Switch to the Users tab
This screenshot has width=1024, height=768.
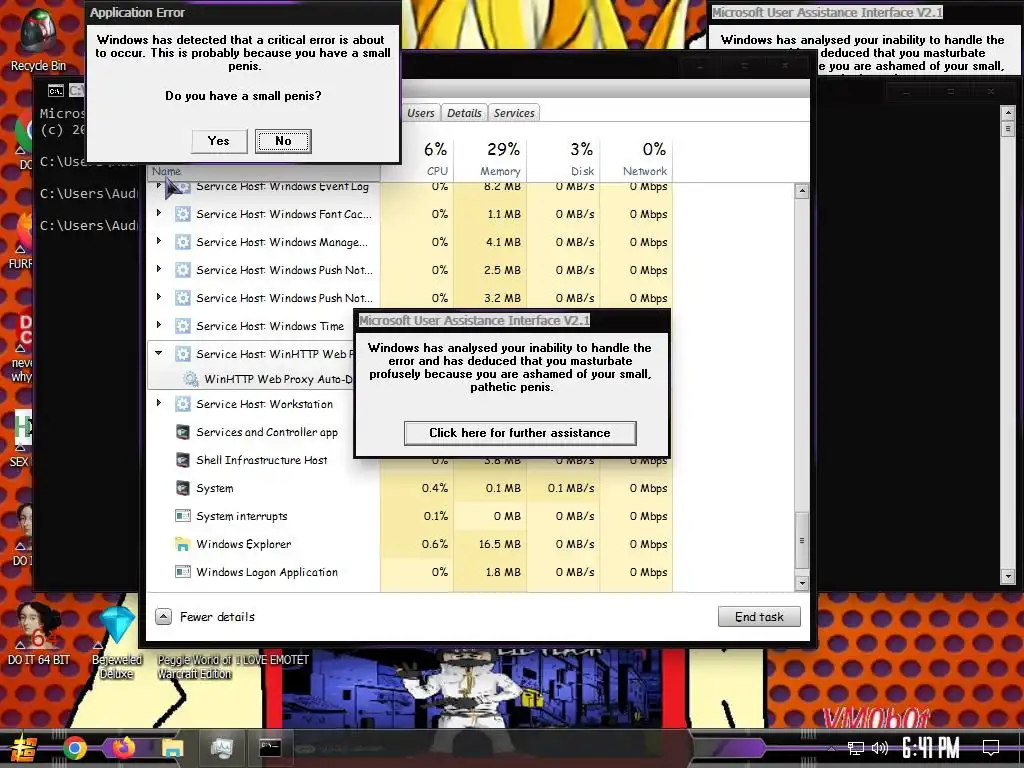click(x=421, y=113)
